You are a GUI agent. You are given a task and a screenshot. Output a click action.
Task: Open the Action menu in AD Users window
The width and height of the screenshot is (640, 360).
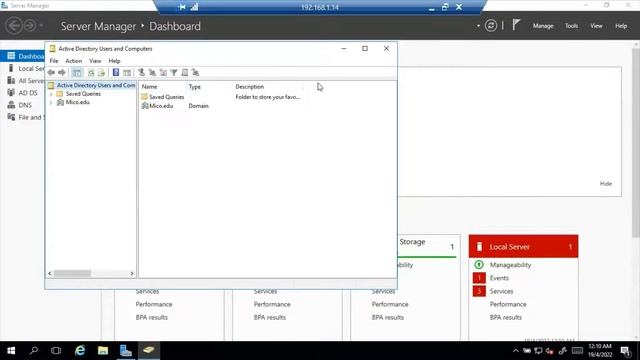point(74,61)
